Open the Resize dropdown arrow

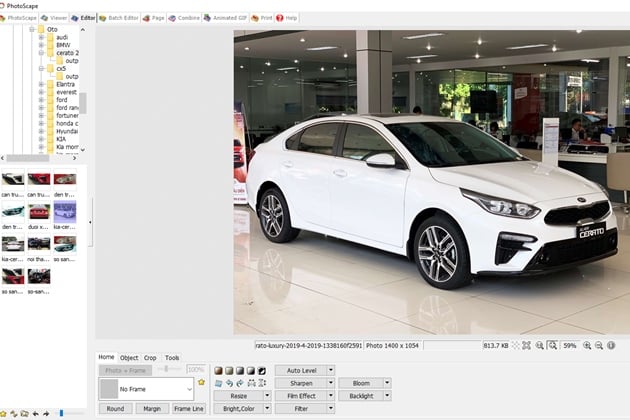pos(267,396)
